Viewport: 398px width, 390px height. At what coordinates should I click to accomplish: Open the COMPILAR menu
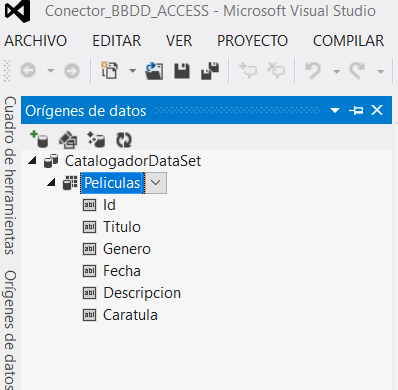pyautogui.click(x=348, y=41)
